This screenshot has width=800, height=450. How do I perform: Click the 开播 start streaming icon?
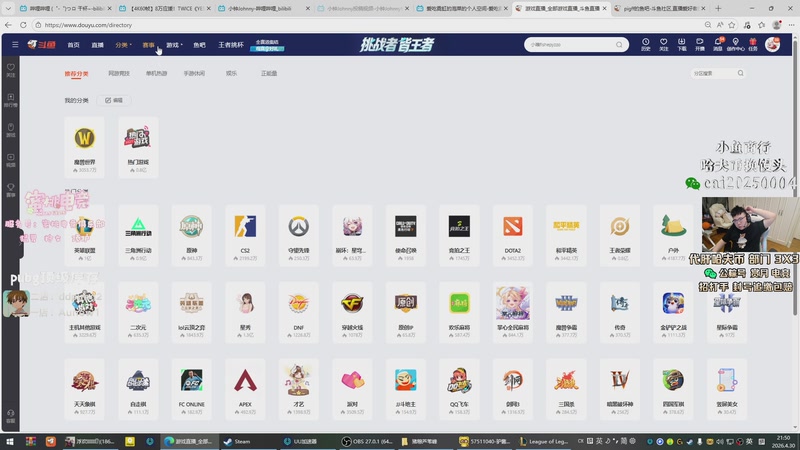point(699,44)
